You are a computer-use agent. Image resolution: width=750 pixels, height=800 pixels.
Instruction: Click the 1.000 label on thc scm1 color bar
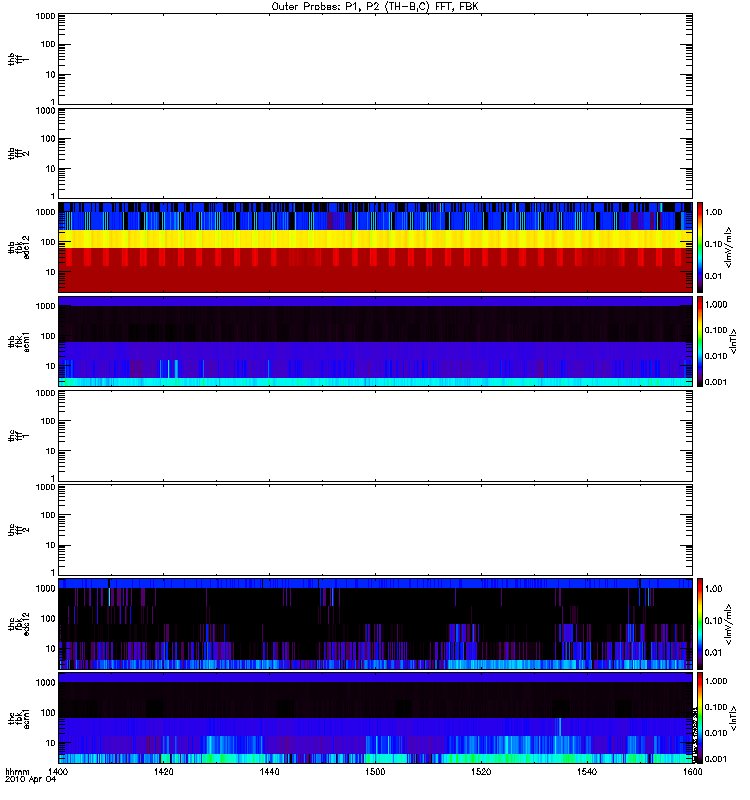(716, 682)
